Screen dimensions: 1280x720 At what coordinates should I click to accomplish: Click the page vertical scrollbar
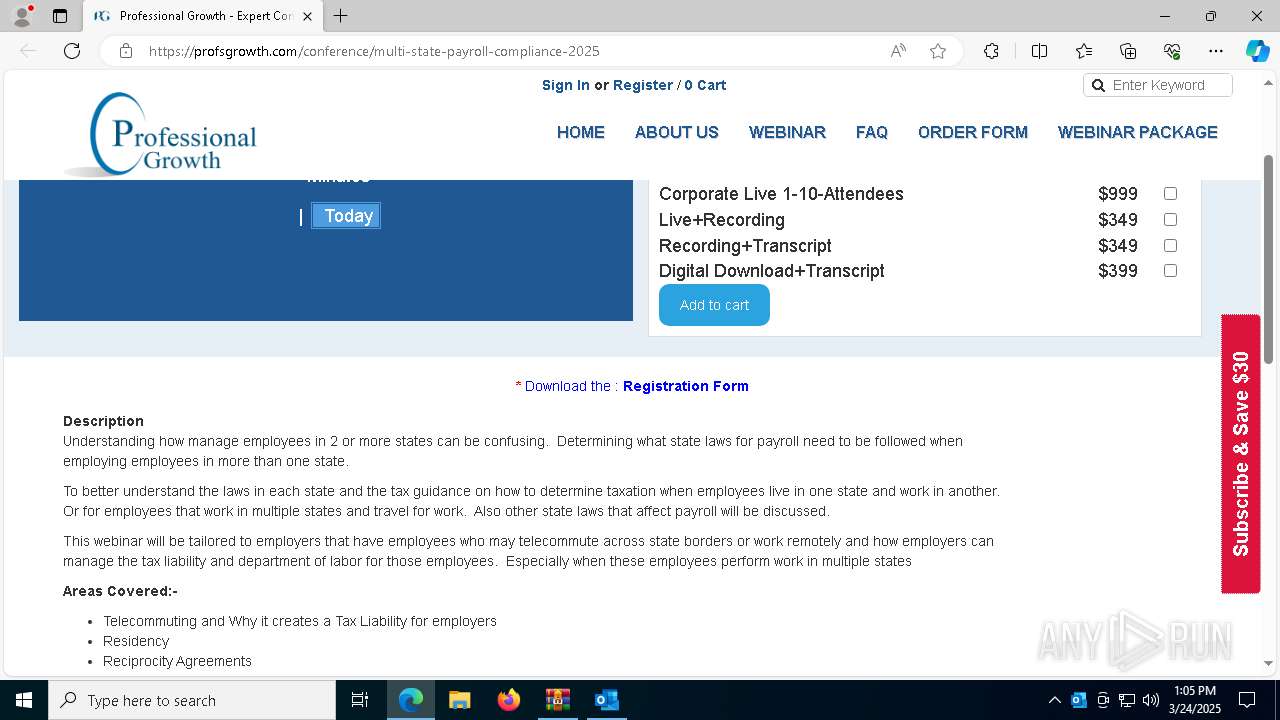[x=1269, y=260]
